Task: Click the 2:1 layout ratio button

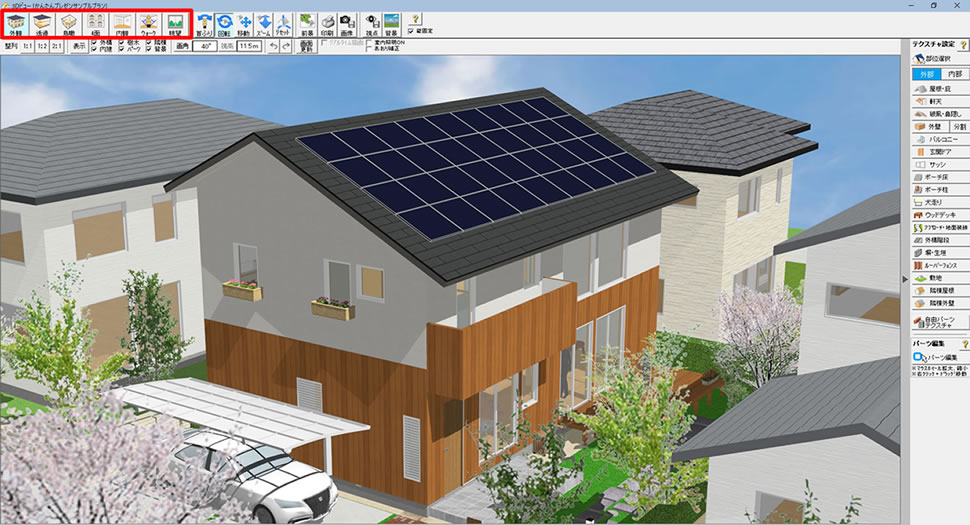Action: pyautogui.click(x=56, y=46)
